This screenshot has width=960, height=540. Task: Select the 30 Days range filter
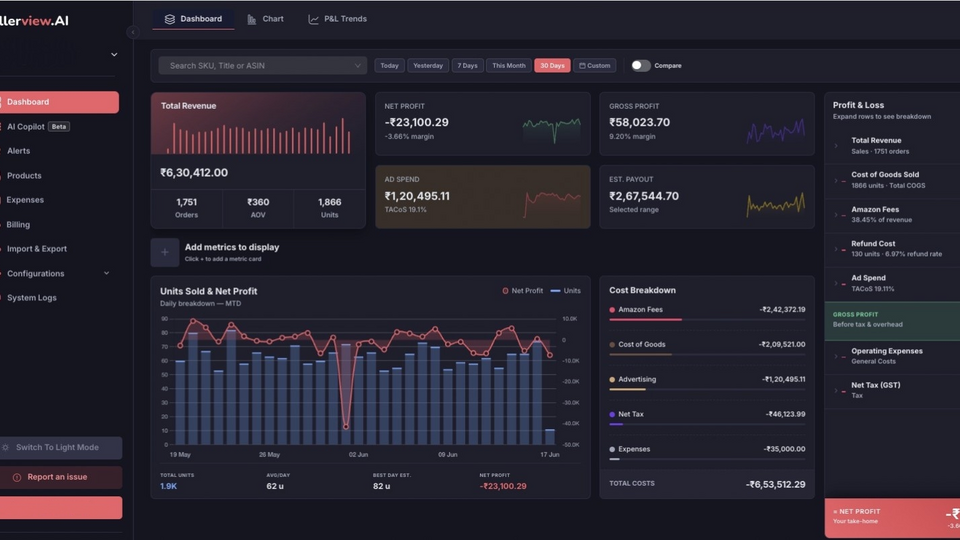click(x=552, y=66)
